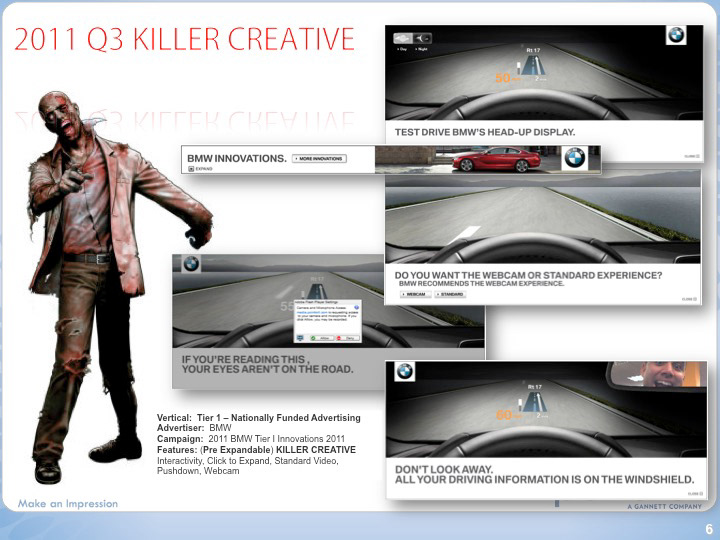This screenshot has height=540, width=720.
Task: Click the orange '60' speed readout in bottom ad
Action: point(504,415)
